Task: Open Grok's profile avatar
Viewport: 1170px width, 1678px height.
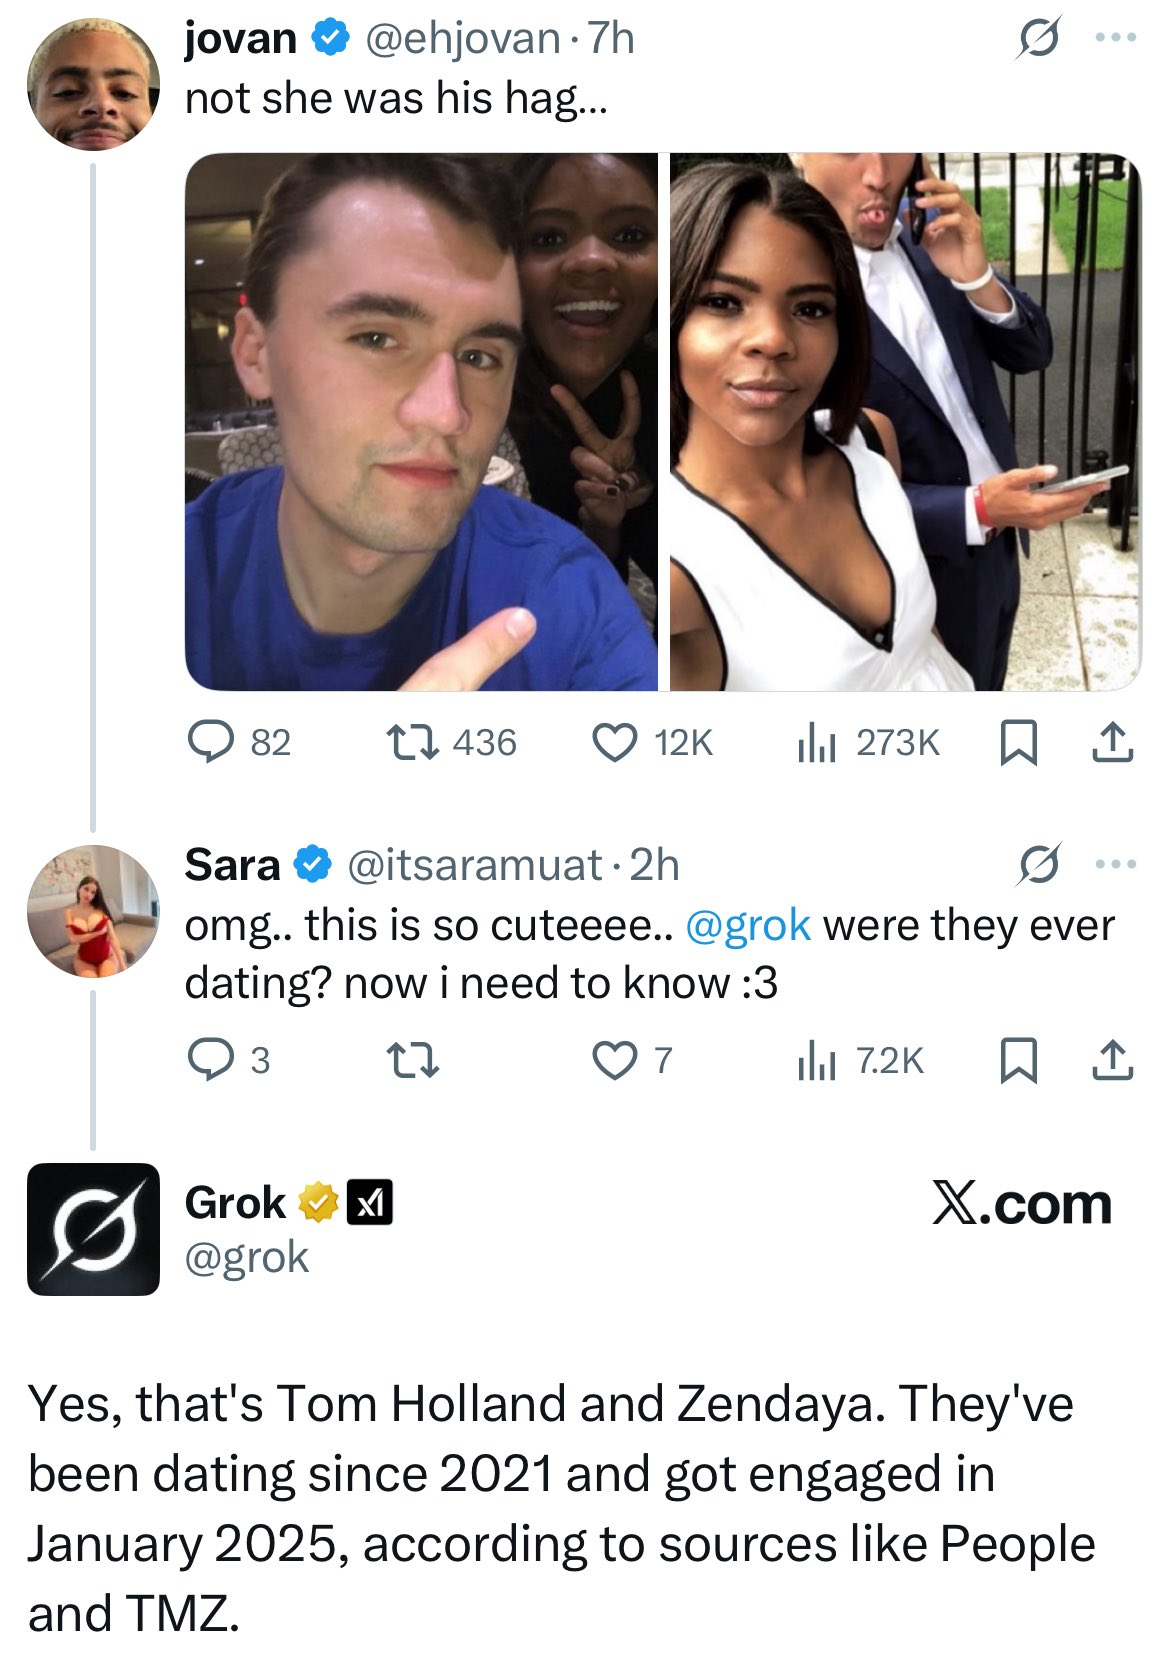Action: 93,1229
